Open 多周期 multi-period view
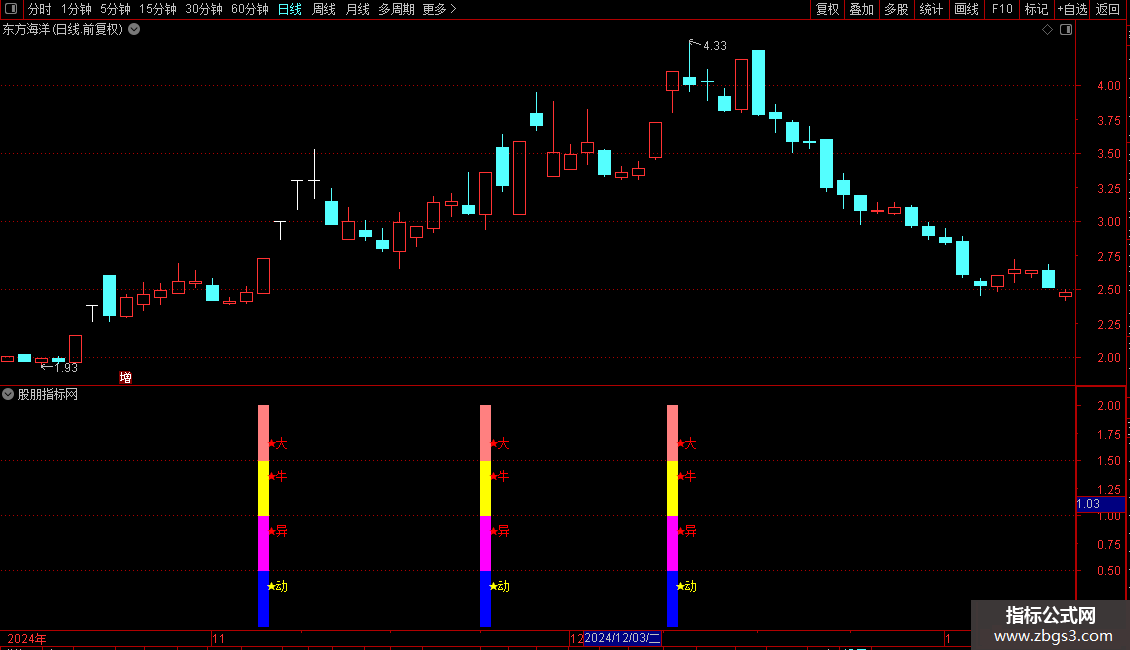 [x=396, y=9]
